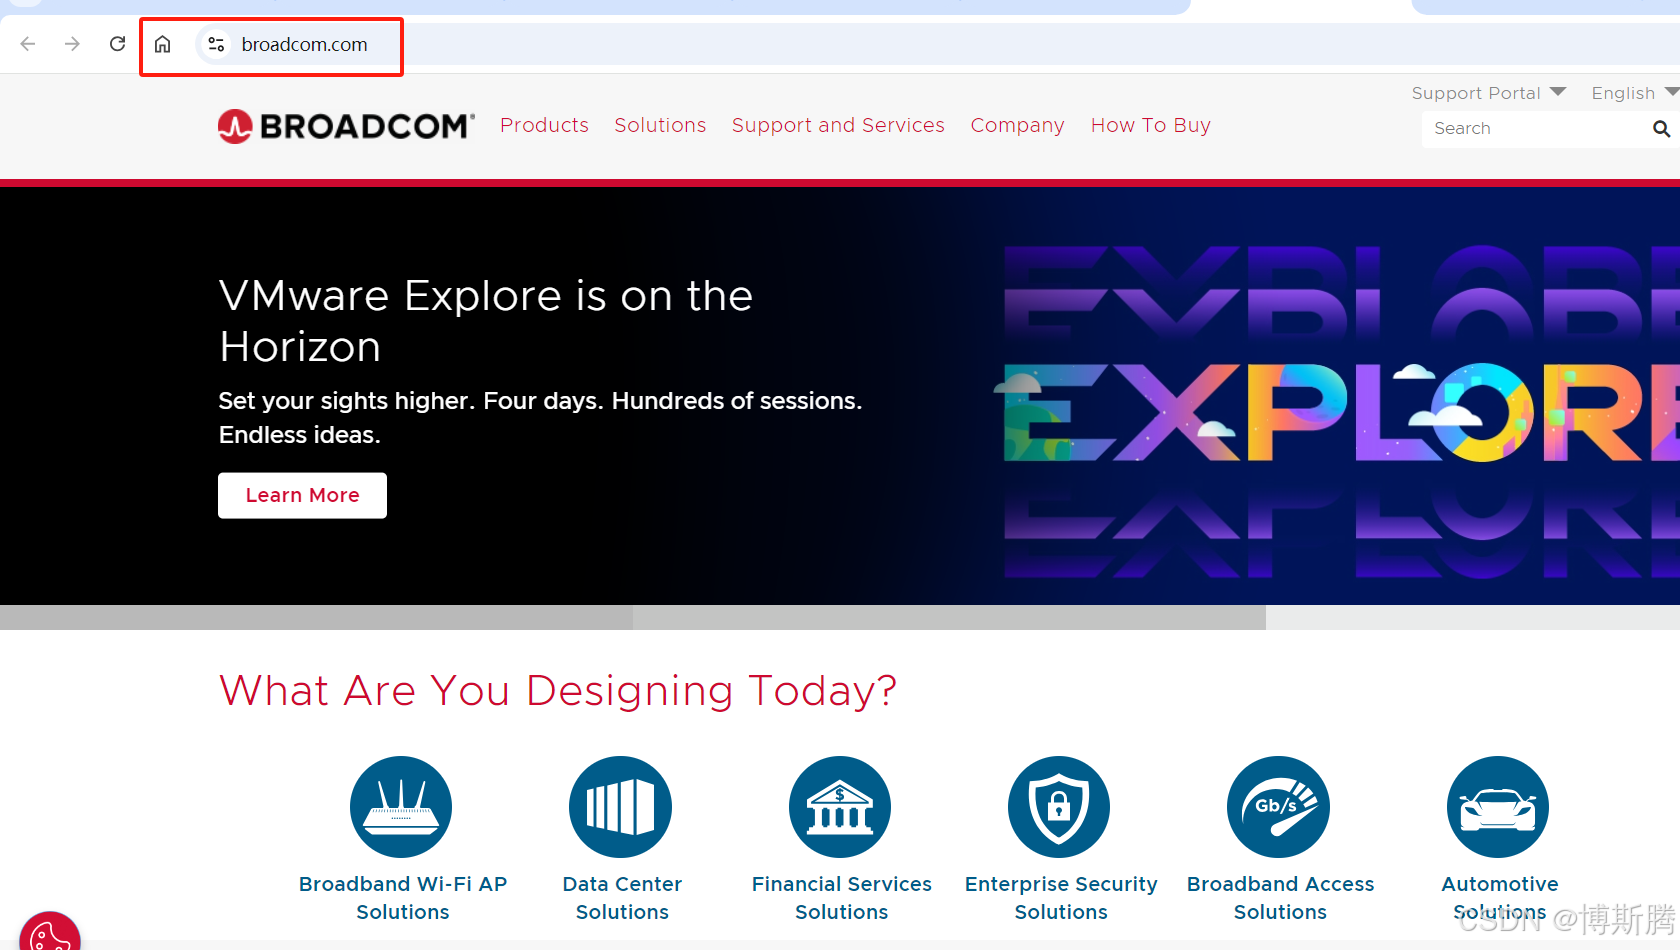Click the browser home icon
The image size is (1680, 950).
[162, 44]
